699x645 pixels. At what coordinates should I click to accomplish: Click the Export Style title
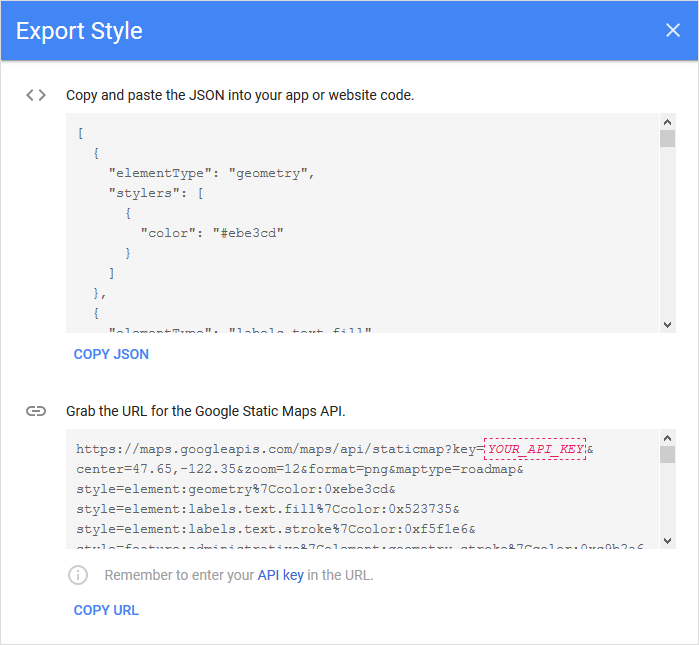(x=79, y=31)
